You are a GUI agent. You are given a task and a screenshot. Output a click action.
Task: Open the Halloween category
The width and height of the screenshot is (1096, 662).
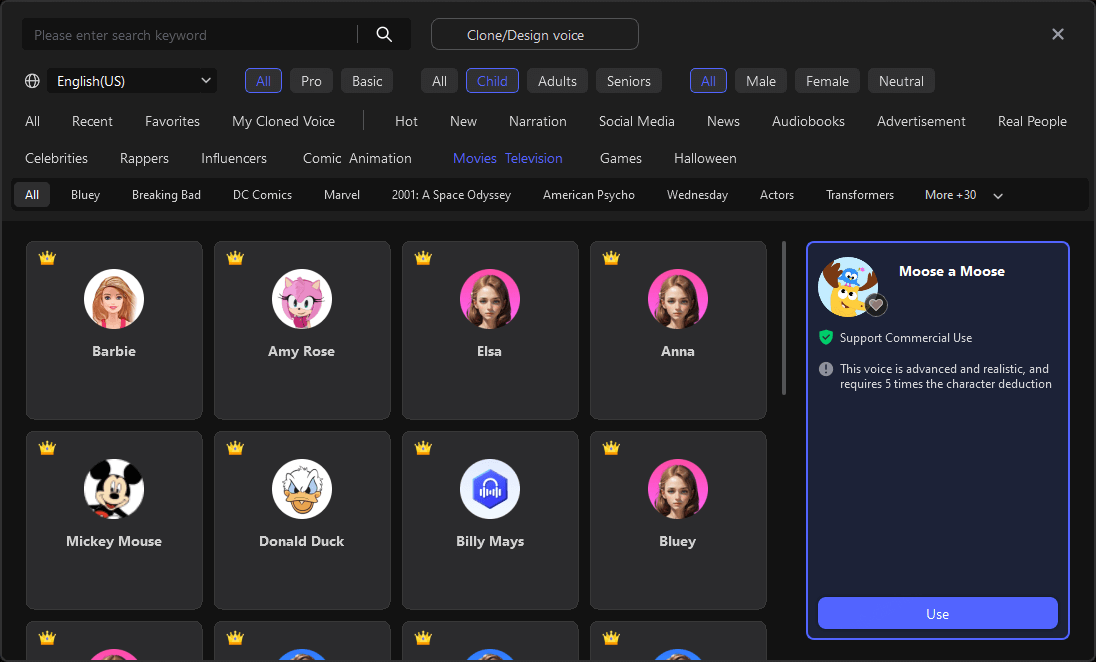705,158
